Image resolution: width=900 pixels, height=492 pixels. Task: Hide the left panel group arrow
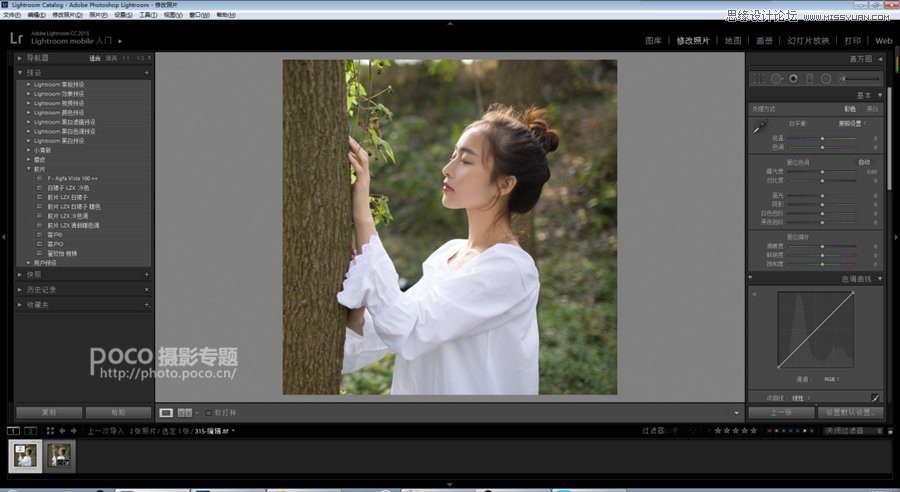pyautogui.click(x=3, y=237)
